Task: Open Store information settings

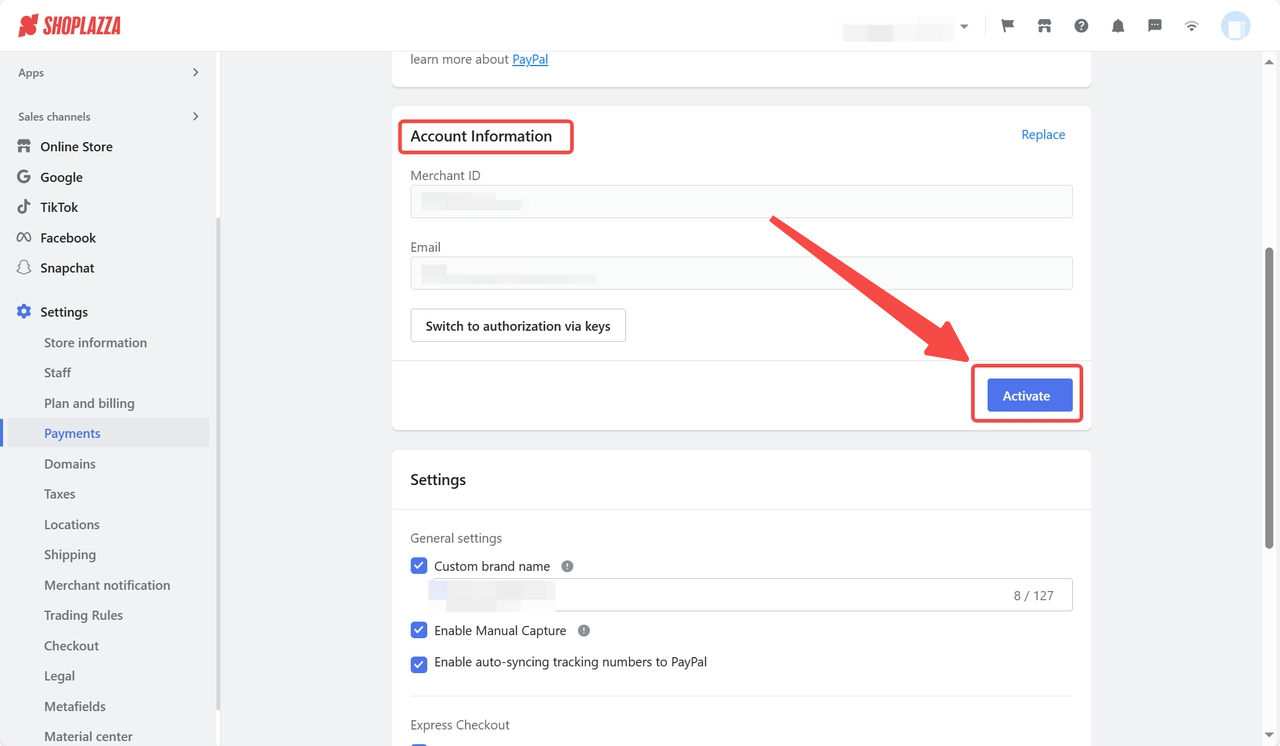Action: tap(95, 343)
